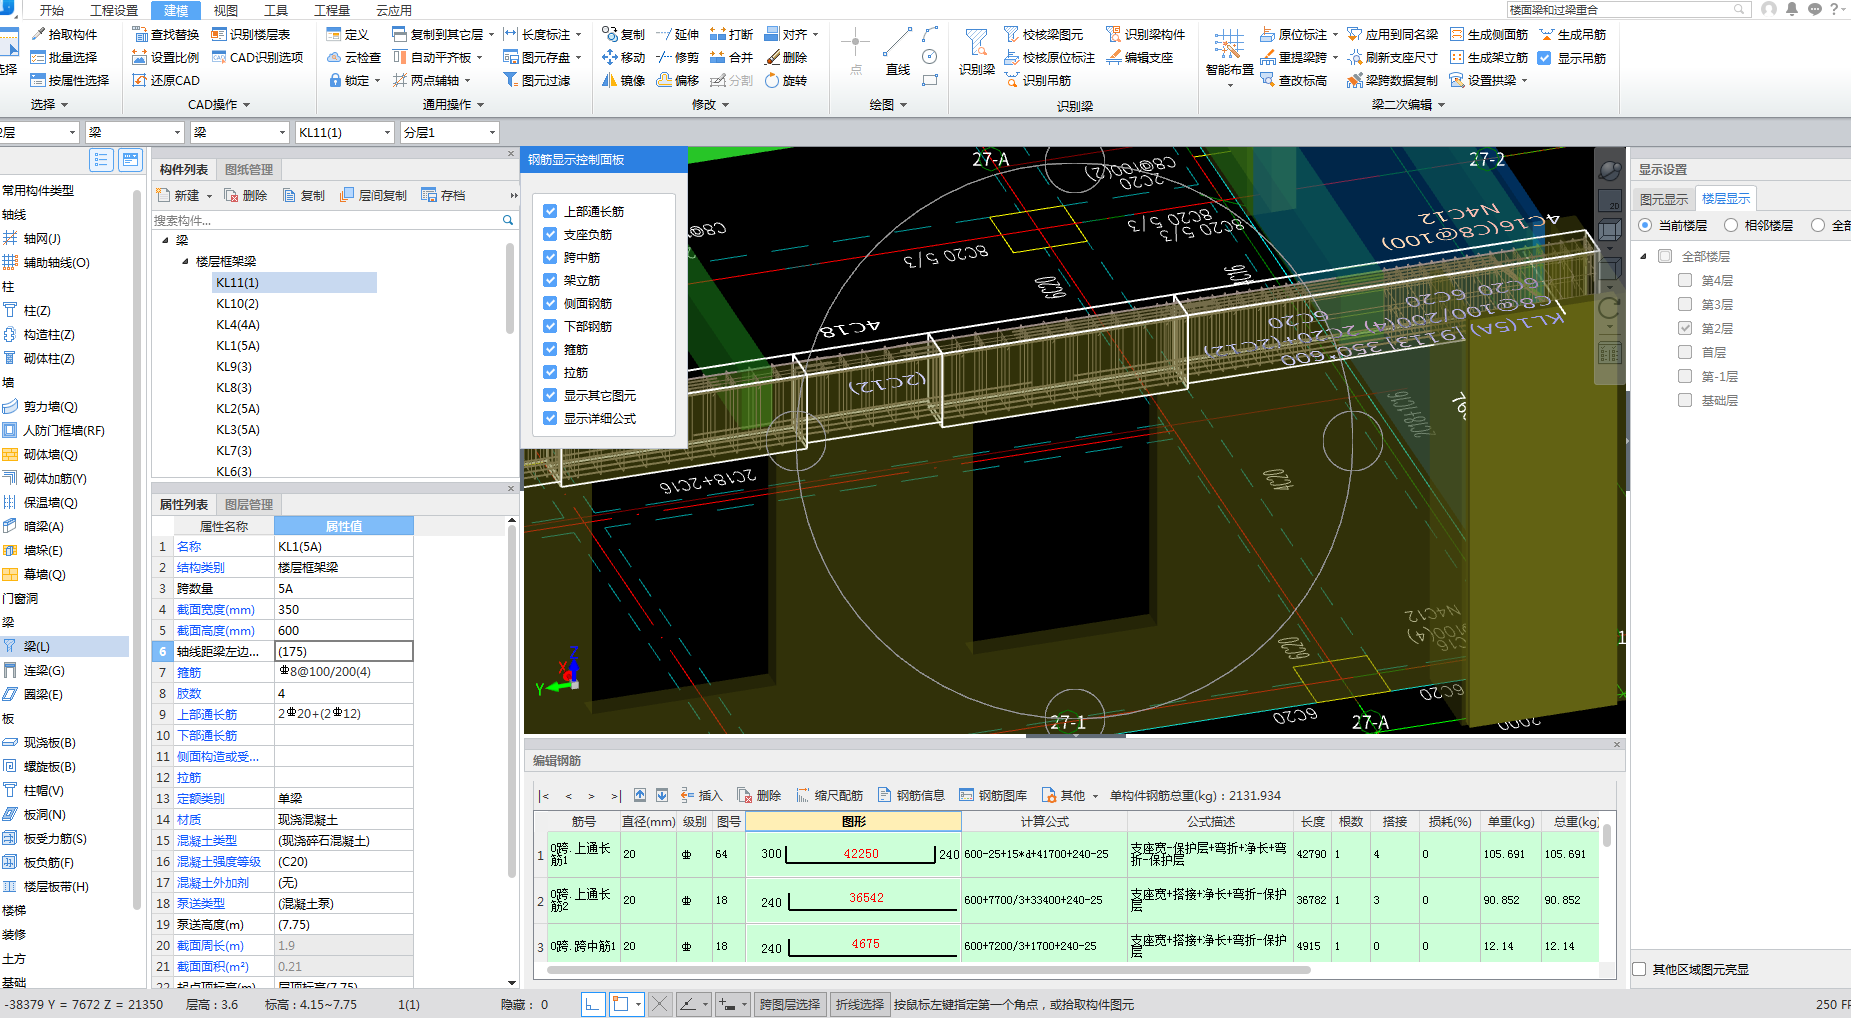The width and height of the screenshot is (1851, 1018).
Task: Open the 云检查 cloud check tool
Action: [x=354, y=57]
